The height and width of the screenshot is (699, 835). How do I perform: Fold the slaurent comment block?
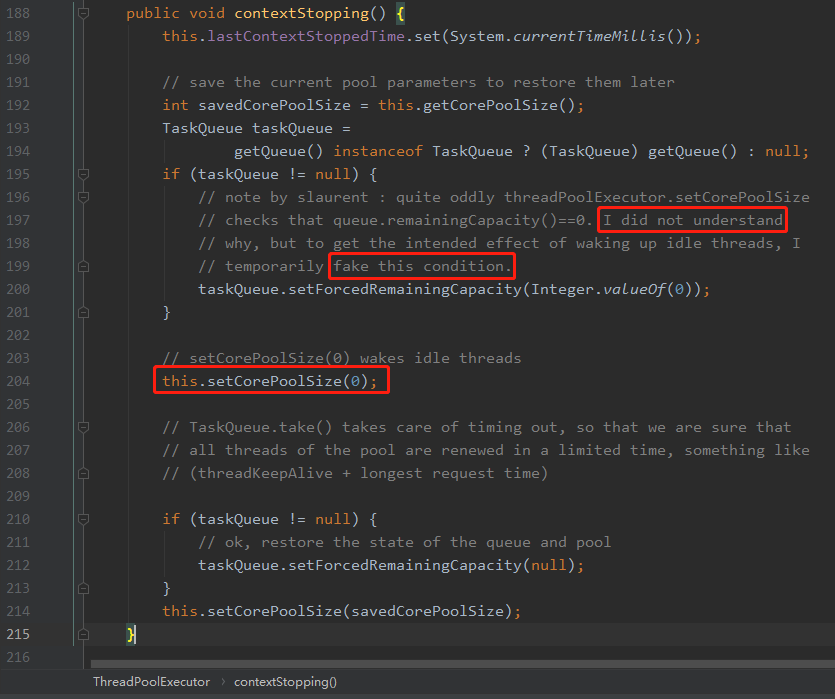tap(84, 197)
